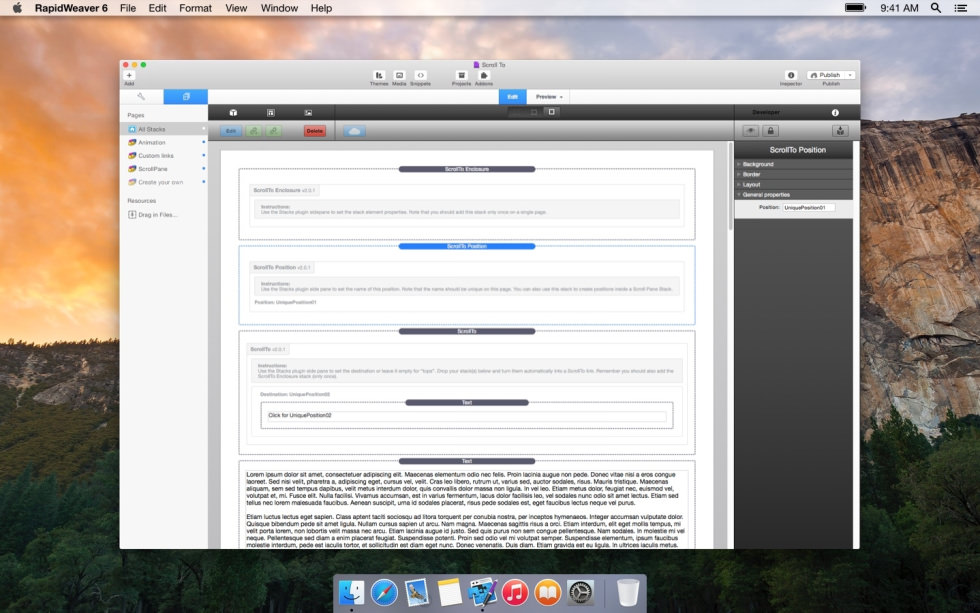980x613 pixels.
Task: Open the Apple menu
Action: pyautogui.click(x=17, y=8)
